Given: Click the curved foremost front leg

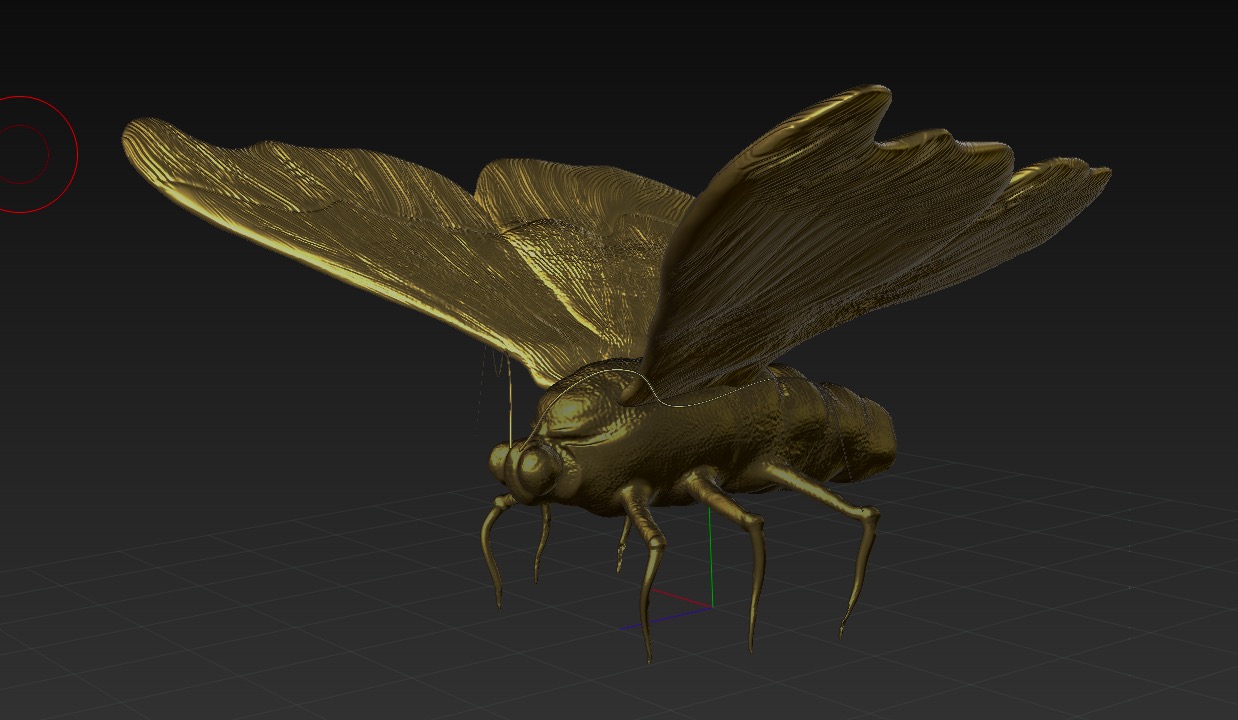Looking at the screenshot, I should point(490,550).
